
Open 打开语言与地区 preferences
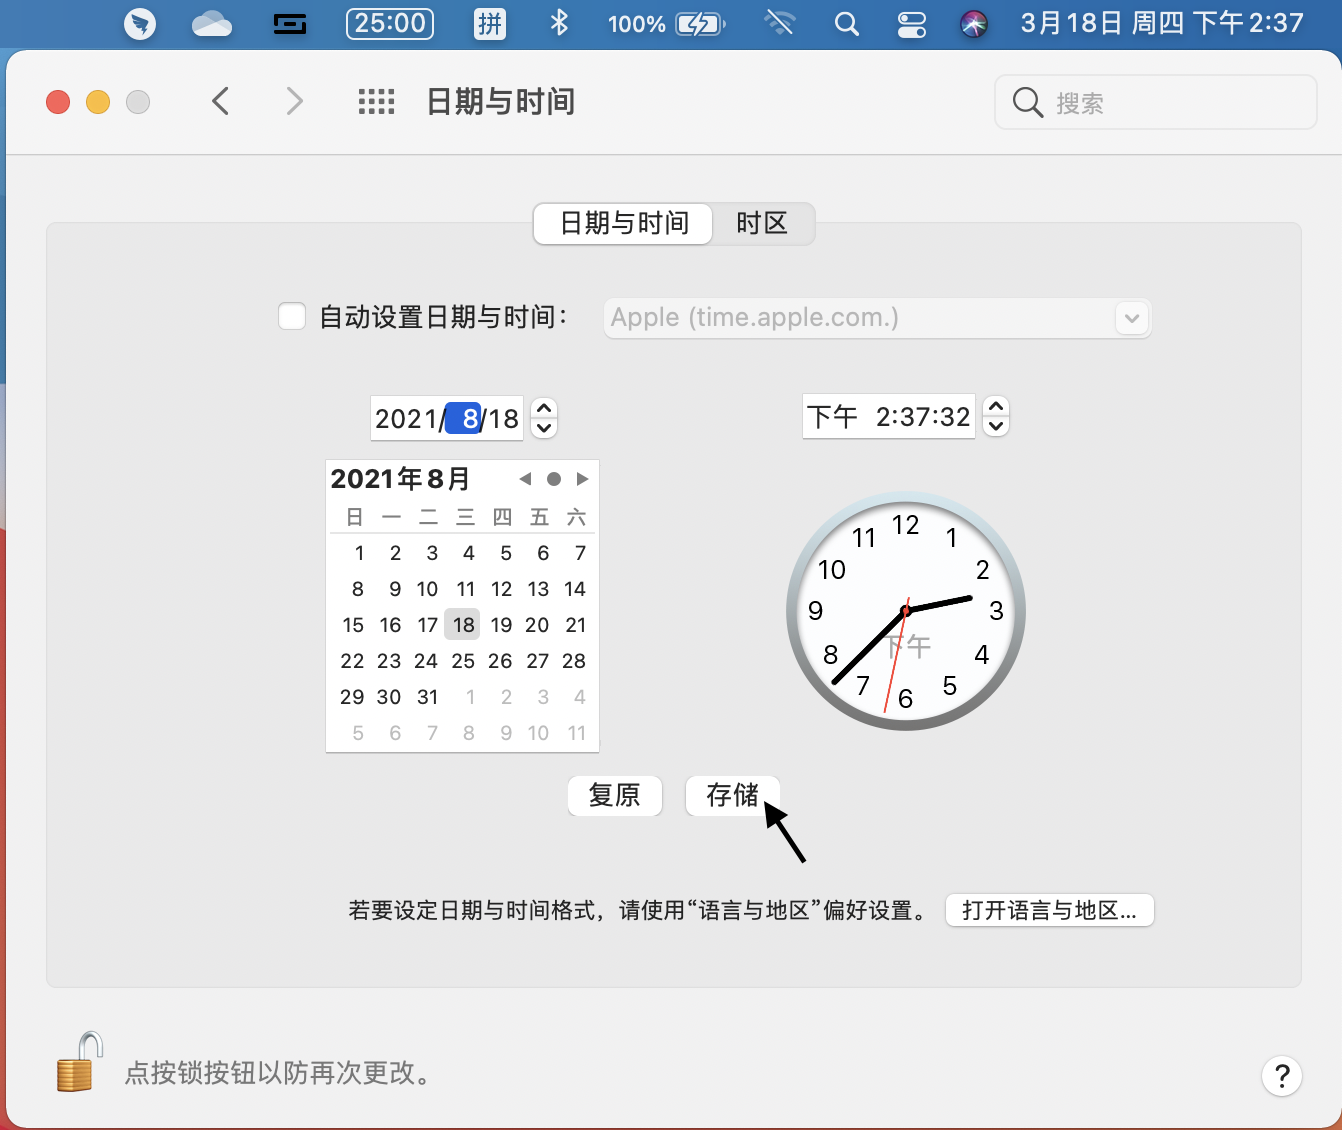1049,910
